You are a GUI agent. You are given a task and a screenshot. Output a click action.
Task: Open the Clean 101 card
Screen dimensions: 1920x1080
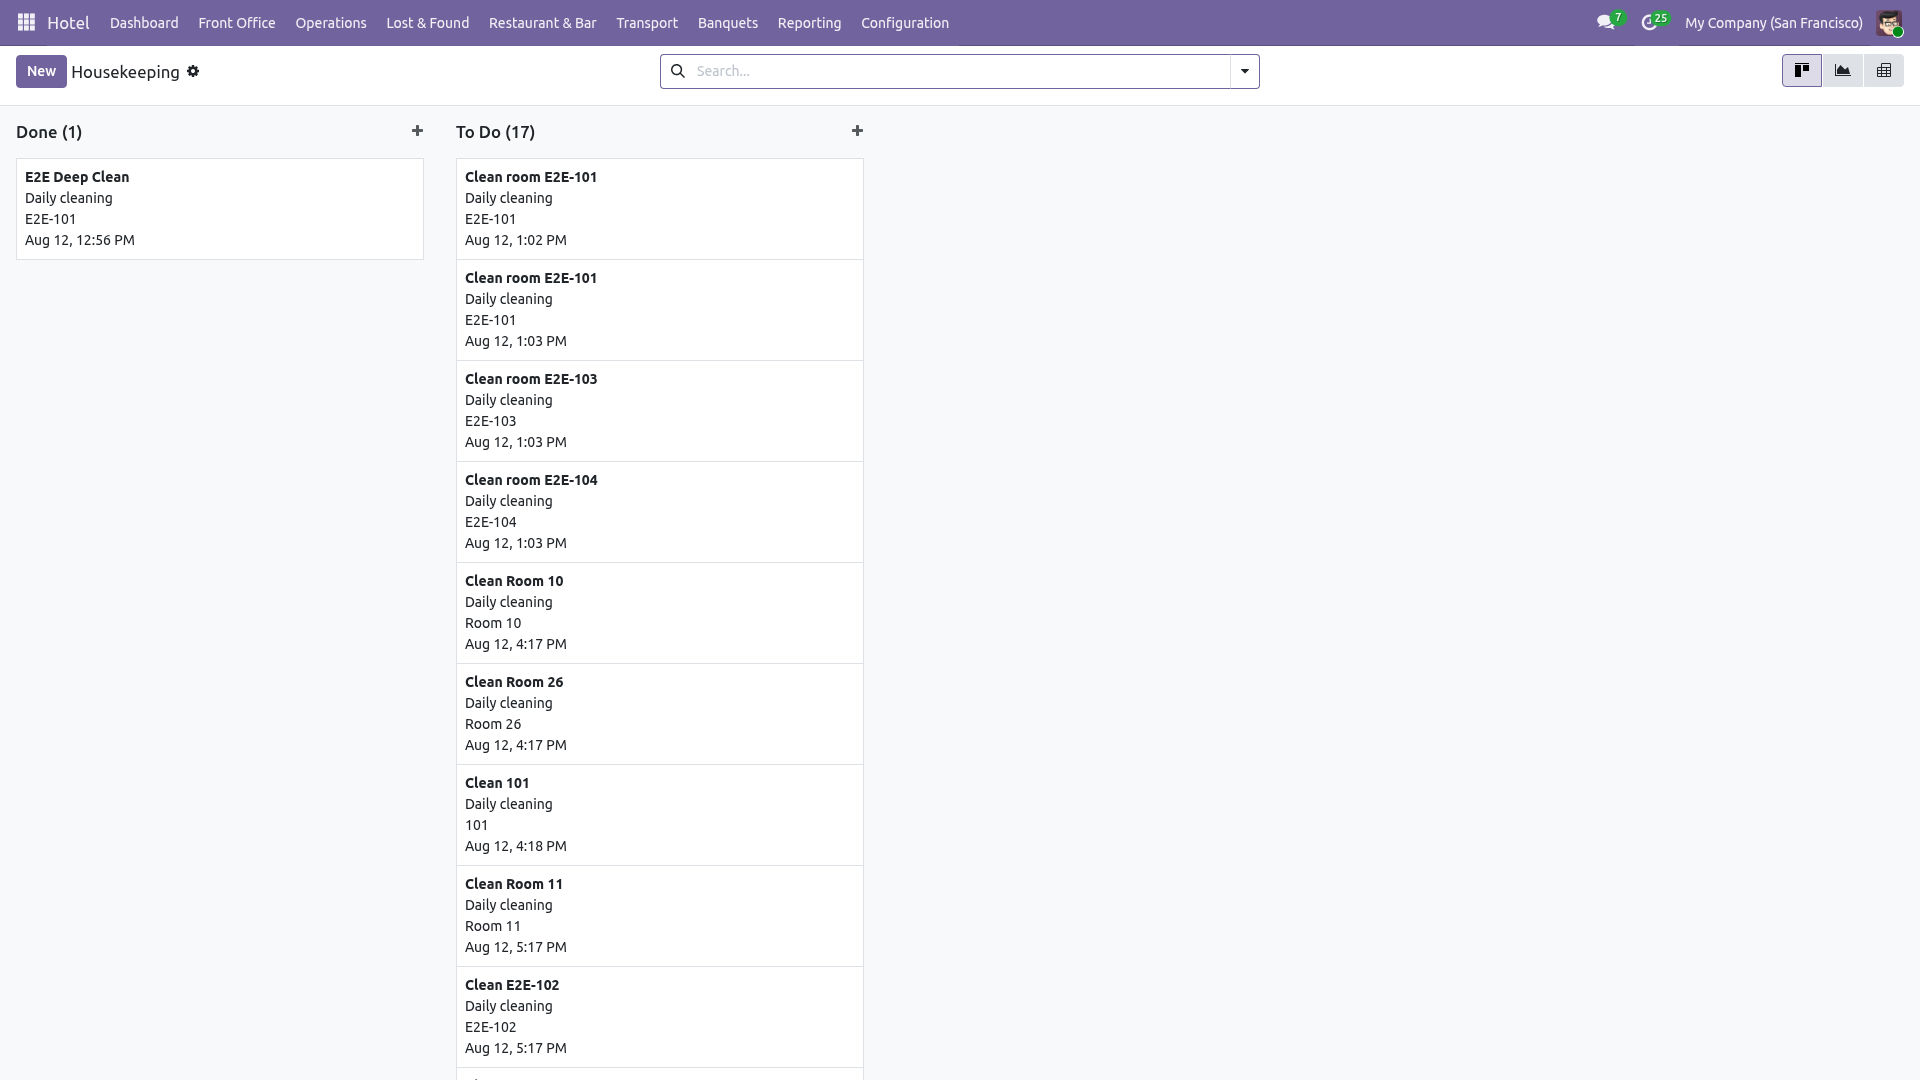(x=660, y=815)
